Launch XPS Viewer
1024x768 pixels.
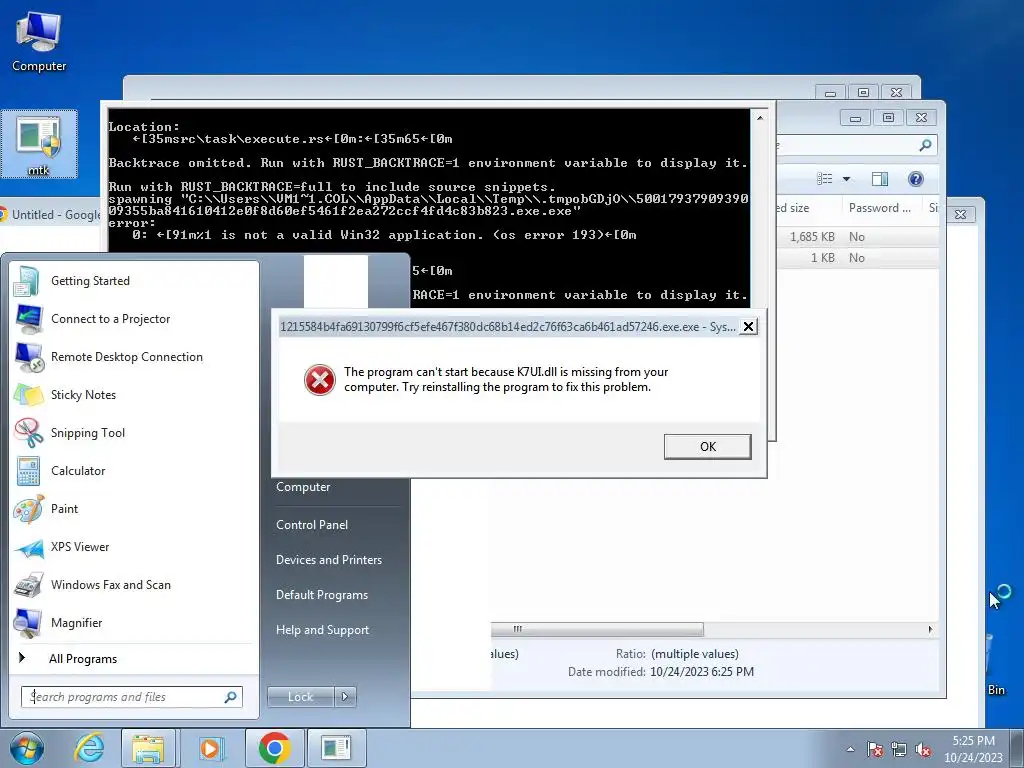coord(134,547)
